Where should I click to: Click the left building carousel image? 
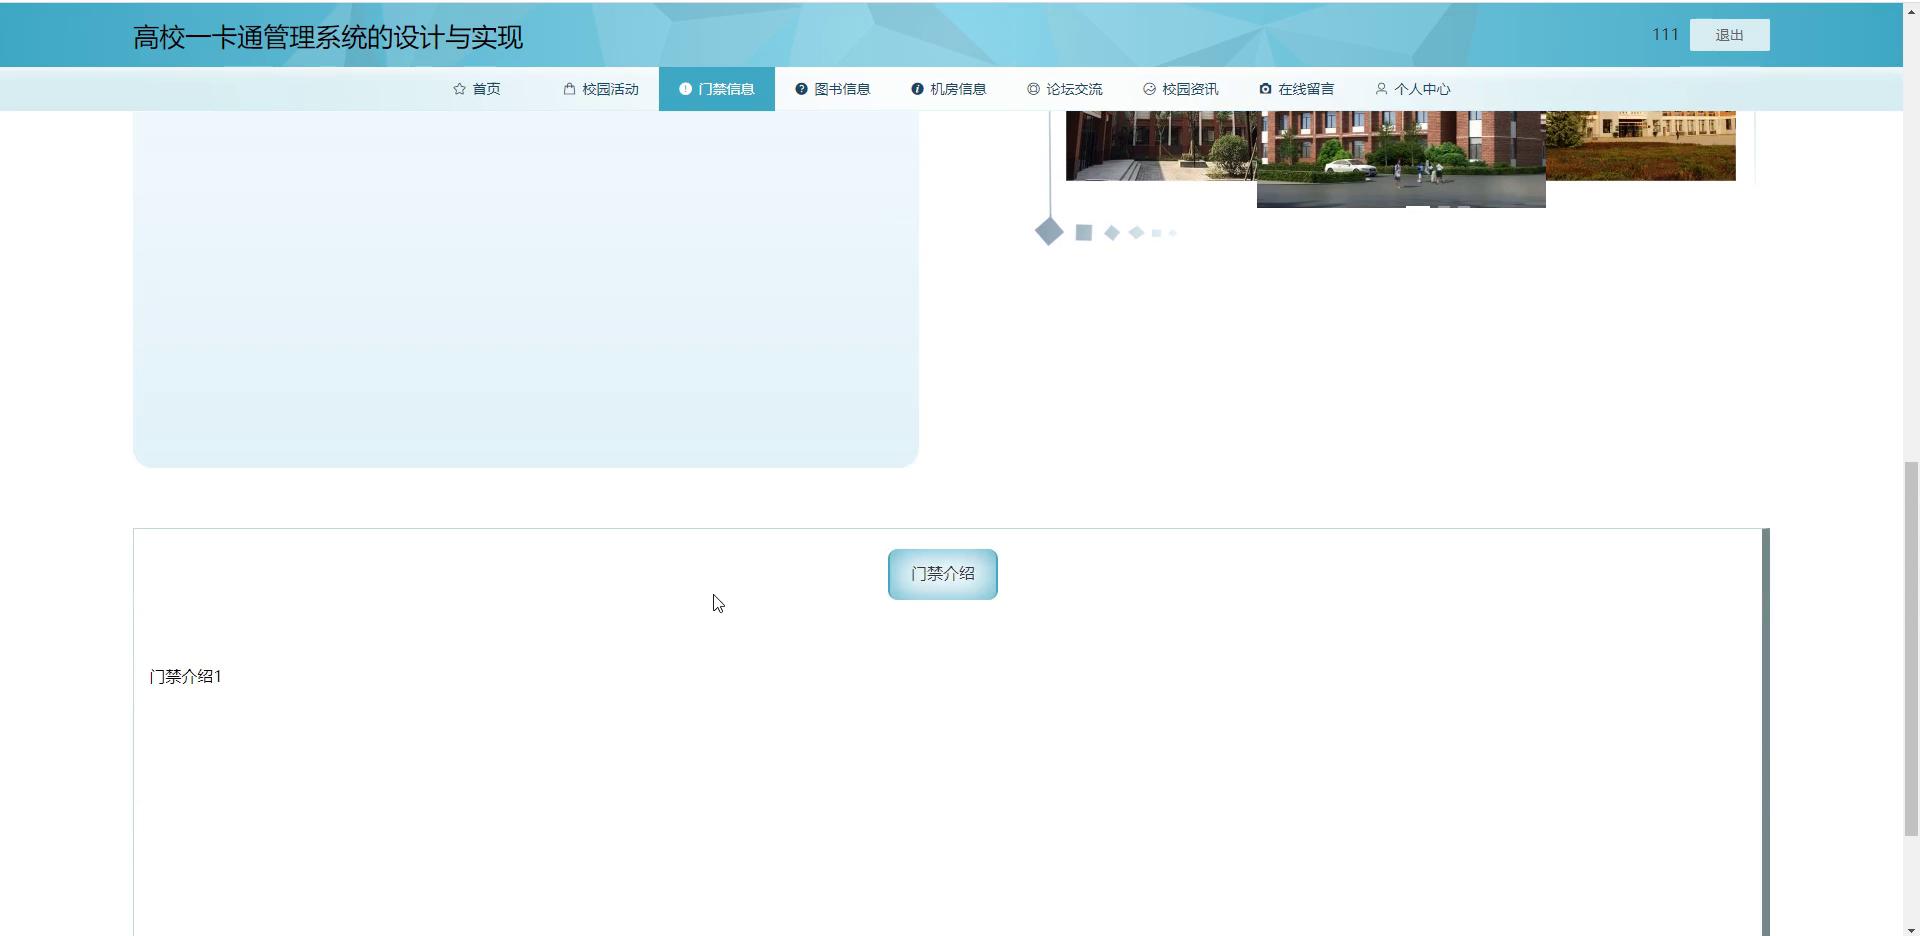pos(1161,146)
